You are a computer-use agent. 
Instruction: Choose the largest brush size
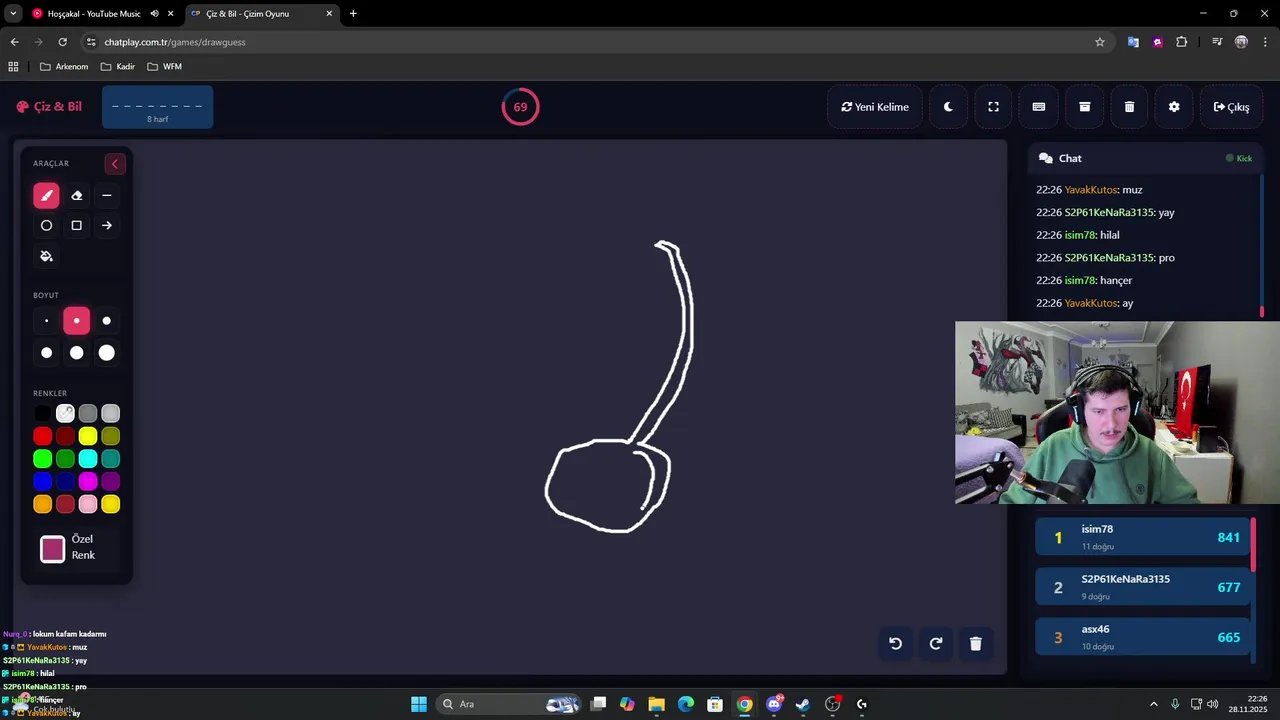tap(107, 353)
